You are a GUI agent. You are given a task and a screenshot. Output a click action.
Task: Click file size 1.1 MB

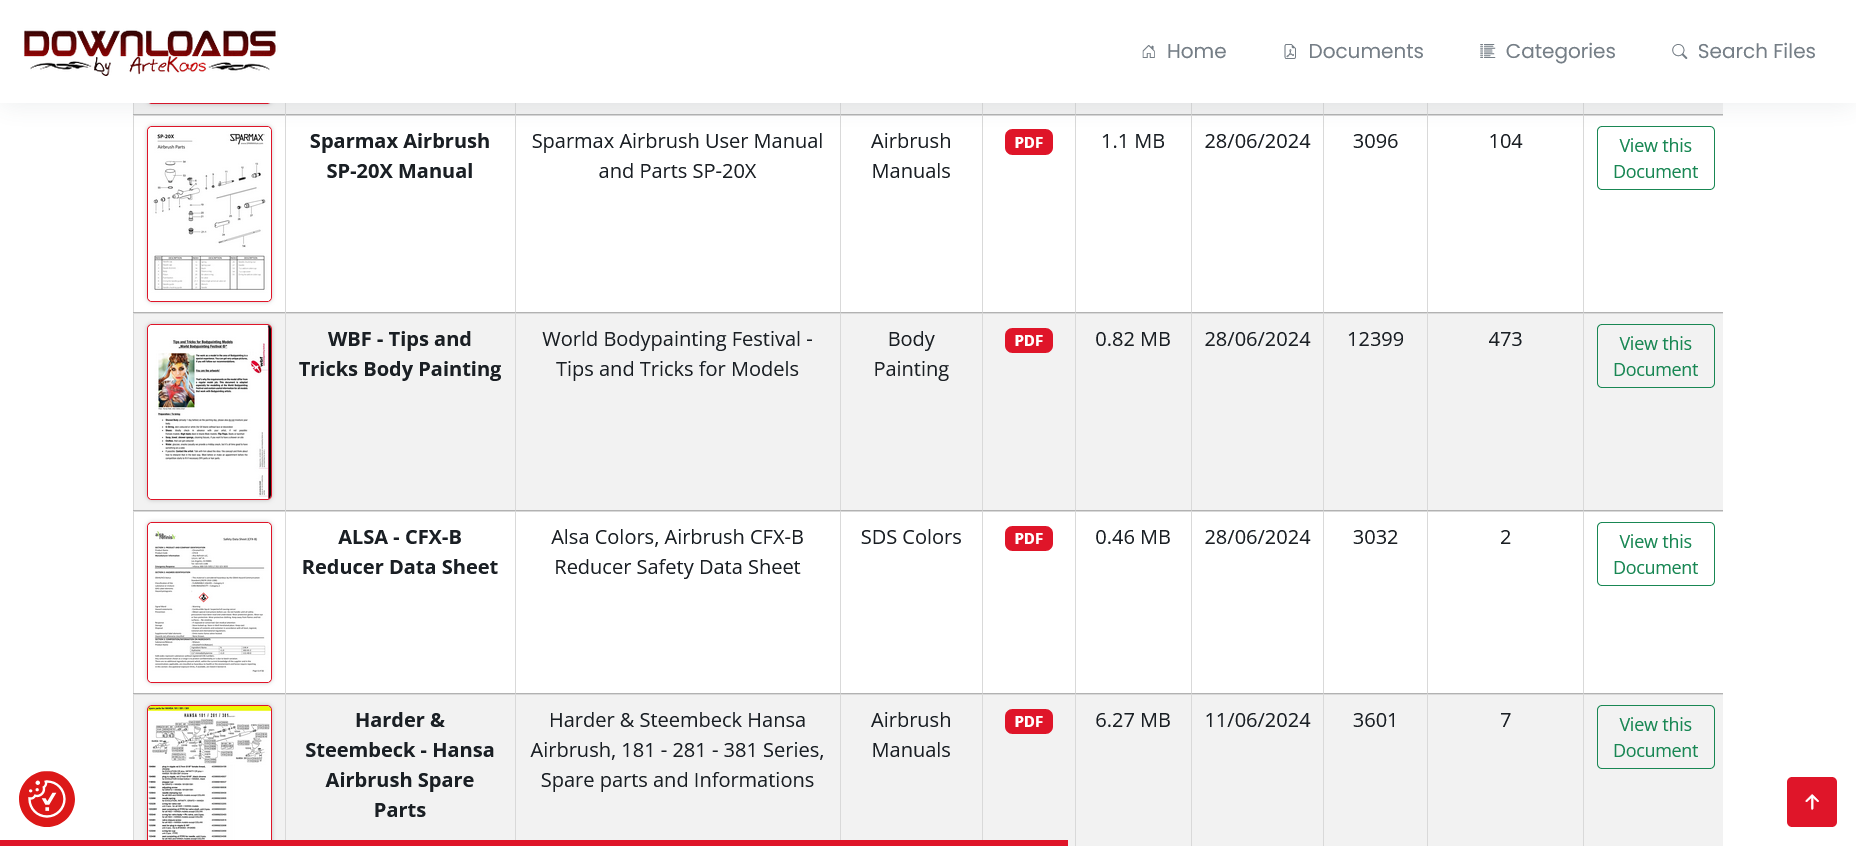1133,141
